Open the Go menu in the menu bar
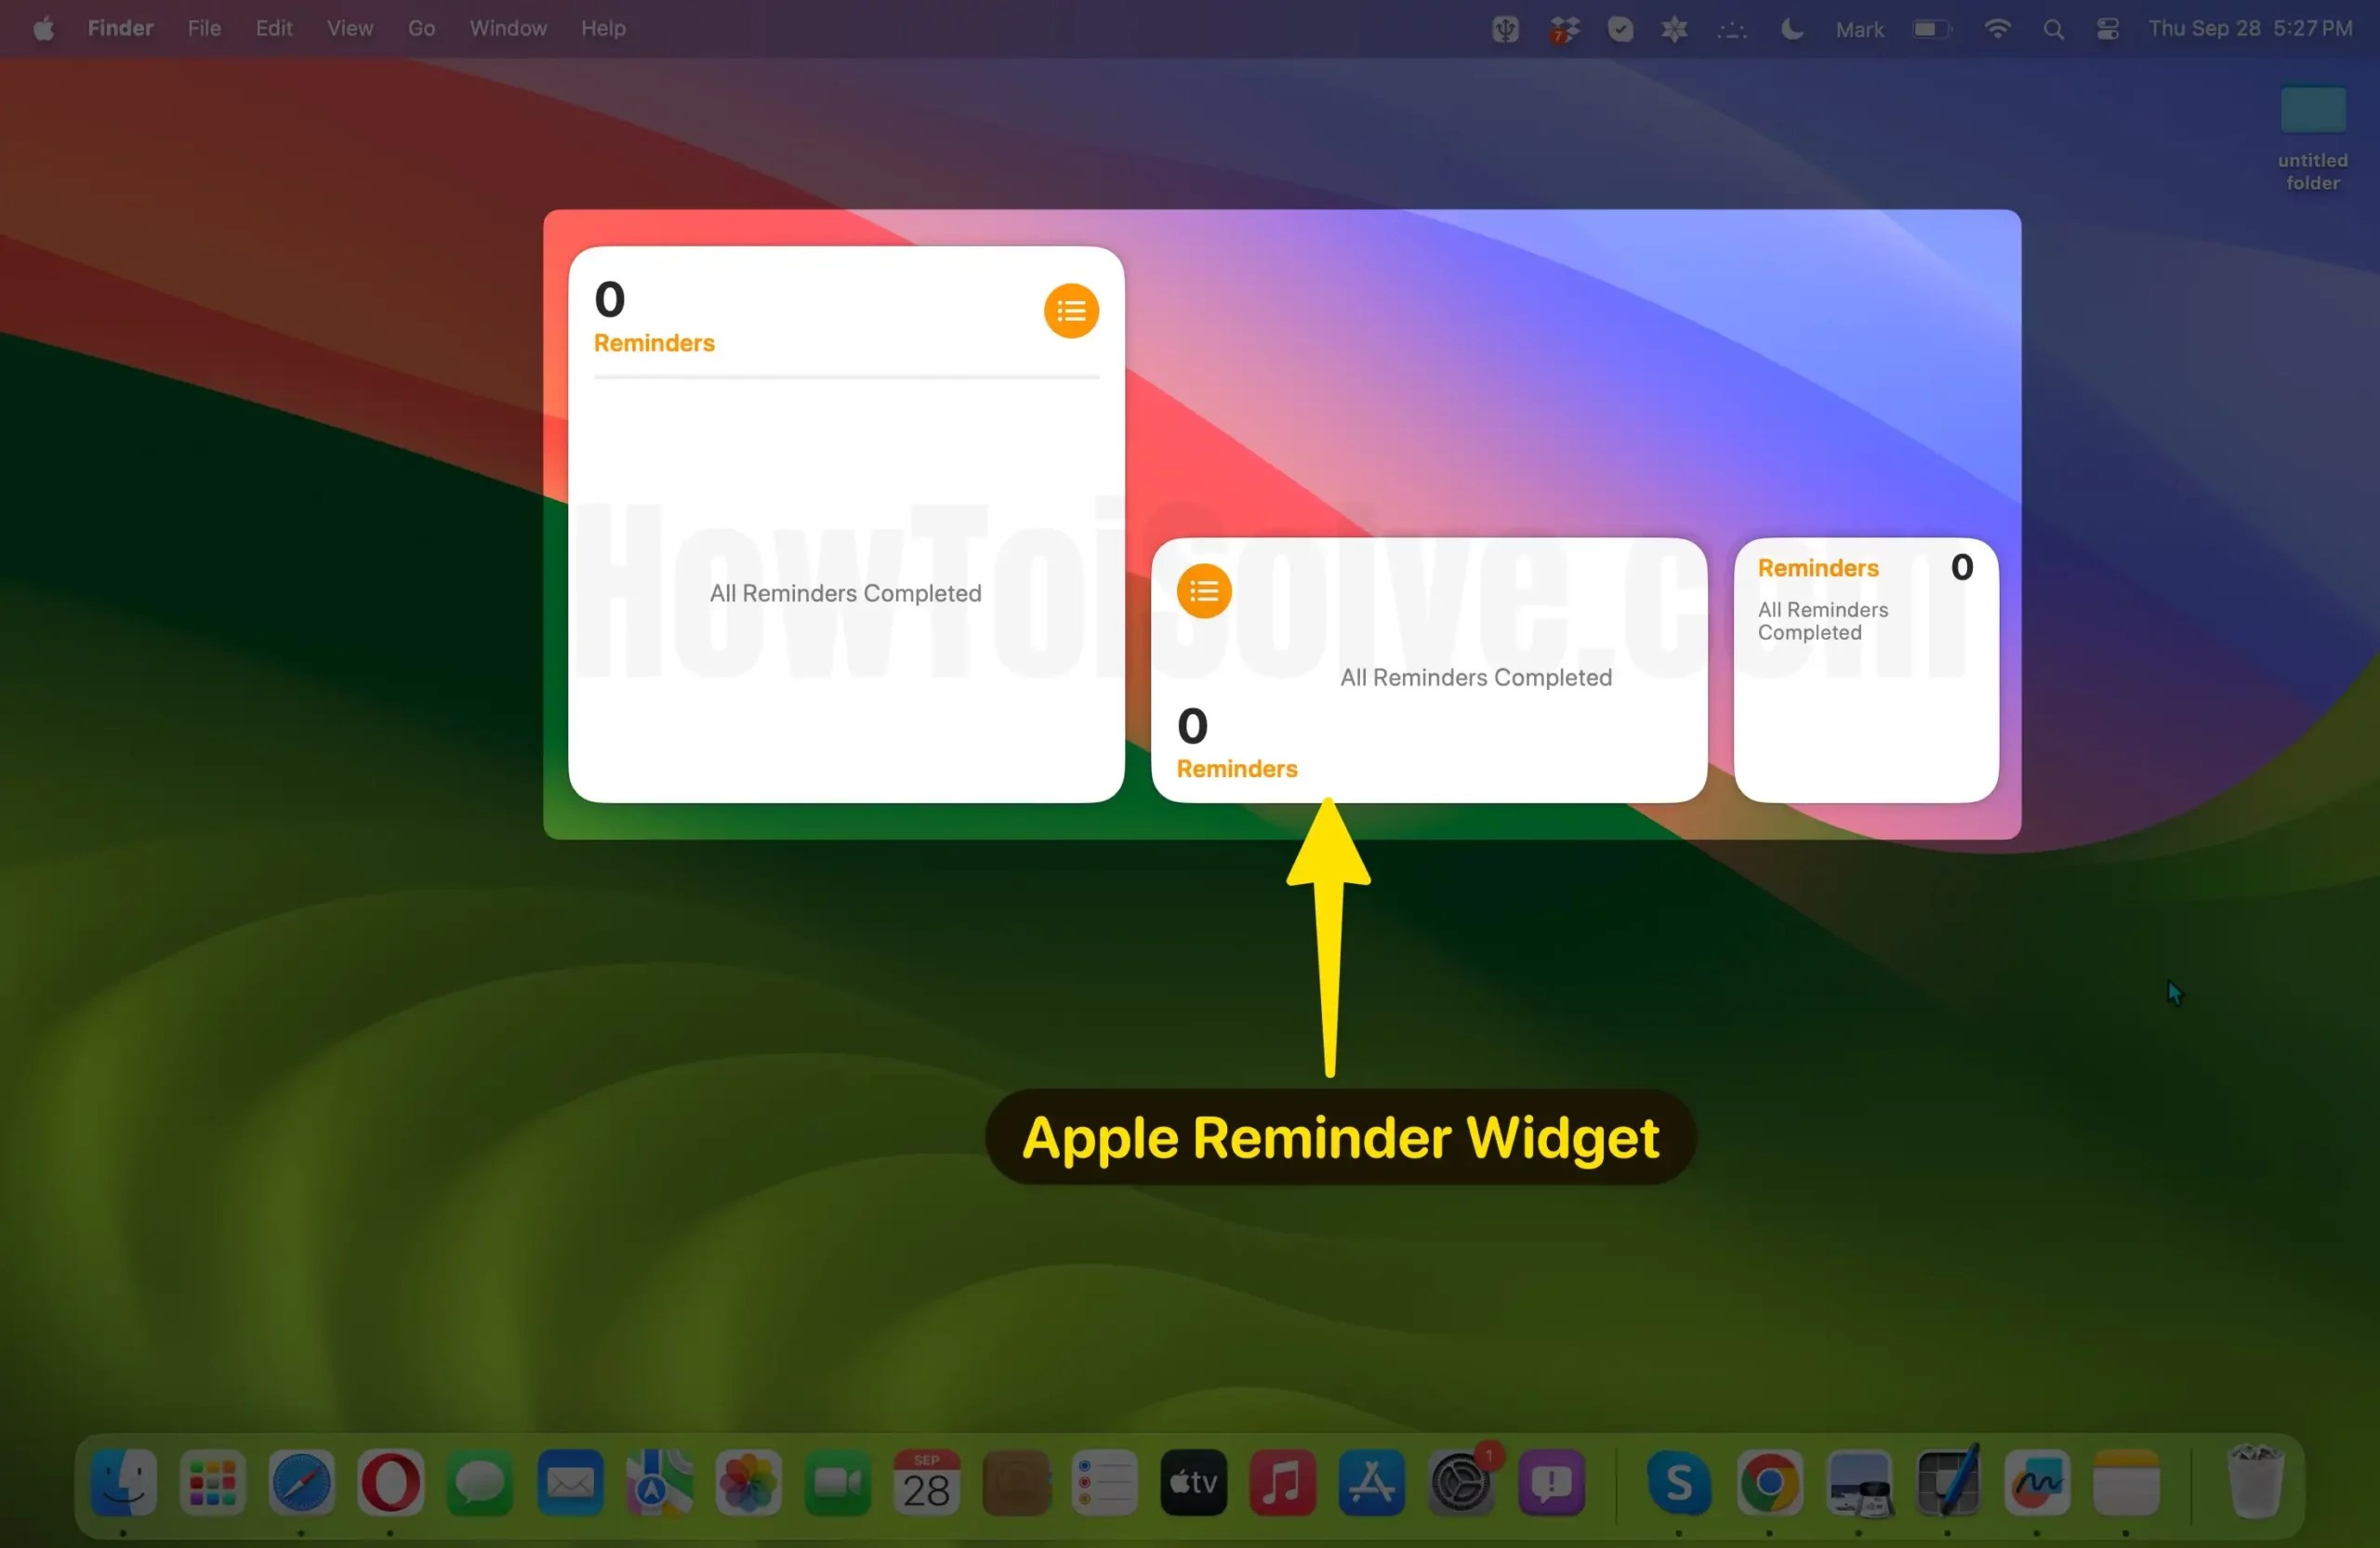 click(x=421, y=28)
